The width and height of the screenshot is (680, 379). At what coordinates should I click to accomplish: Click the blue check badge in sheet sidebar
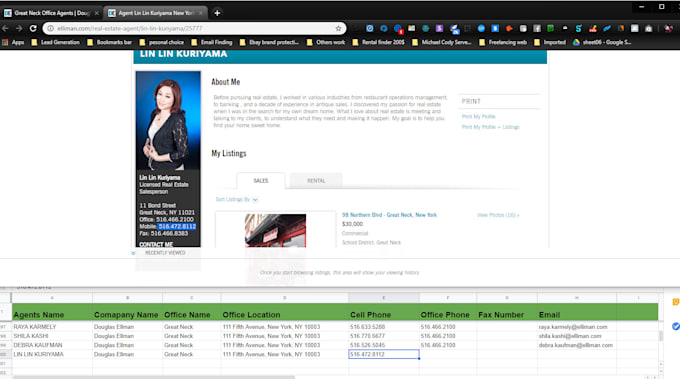(676, 326)
